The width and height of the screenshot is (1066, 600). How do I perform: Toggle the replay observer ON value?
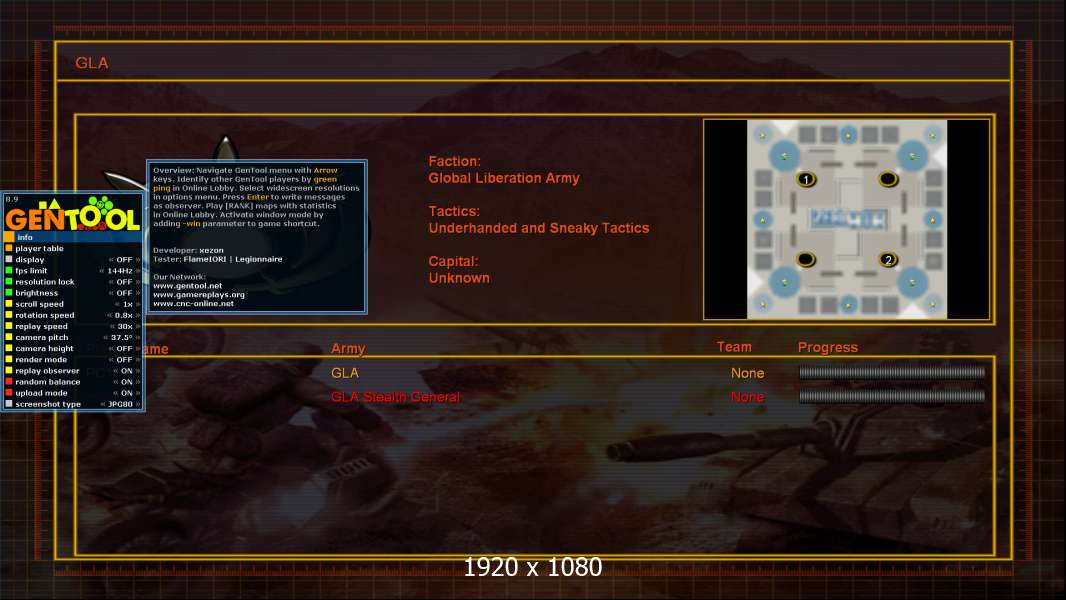126,370
